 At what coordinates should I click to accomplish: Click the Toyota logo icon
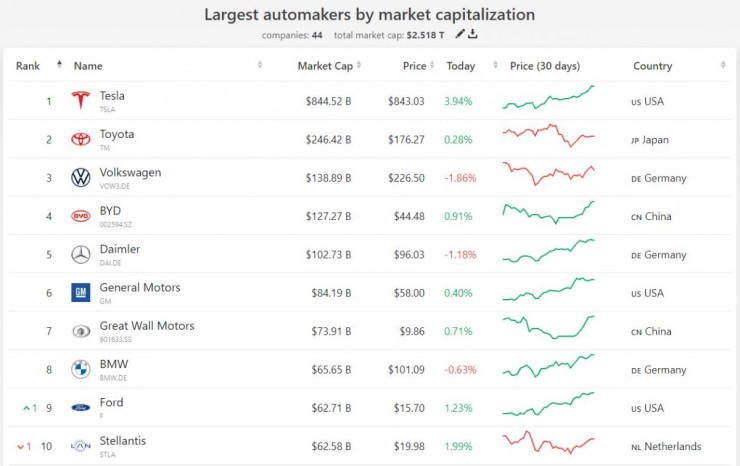(x=80, y=139)
